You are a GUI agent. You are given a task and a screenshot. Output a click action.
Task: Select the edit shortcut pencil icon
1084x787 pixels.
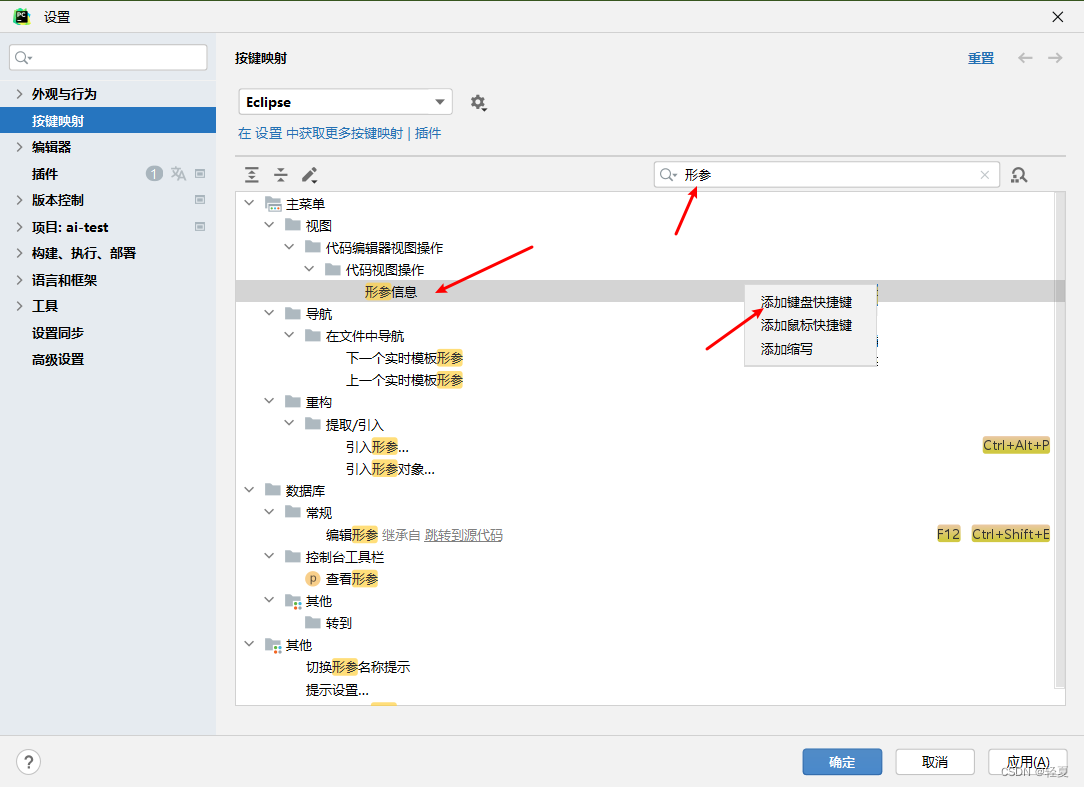(x=310, y=175)
